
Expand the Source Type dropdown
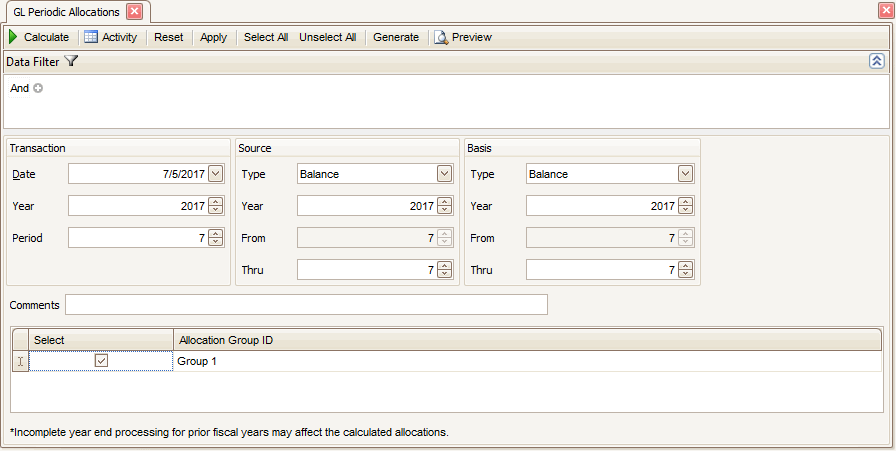tap(444, 174)
